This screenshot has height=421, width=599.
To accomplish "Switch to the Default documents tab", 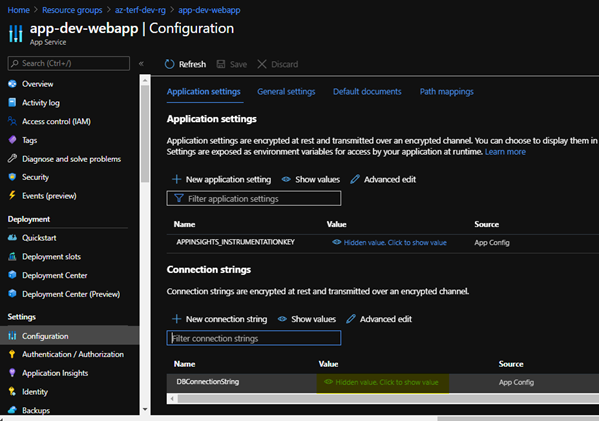I will point(367,92).
